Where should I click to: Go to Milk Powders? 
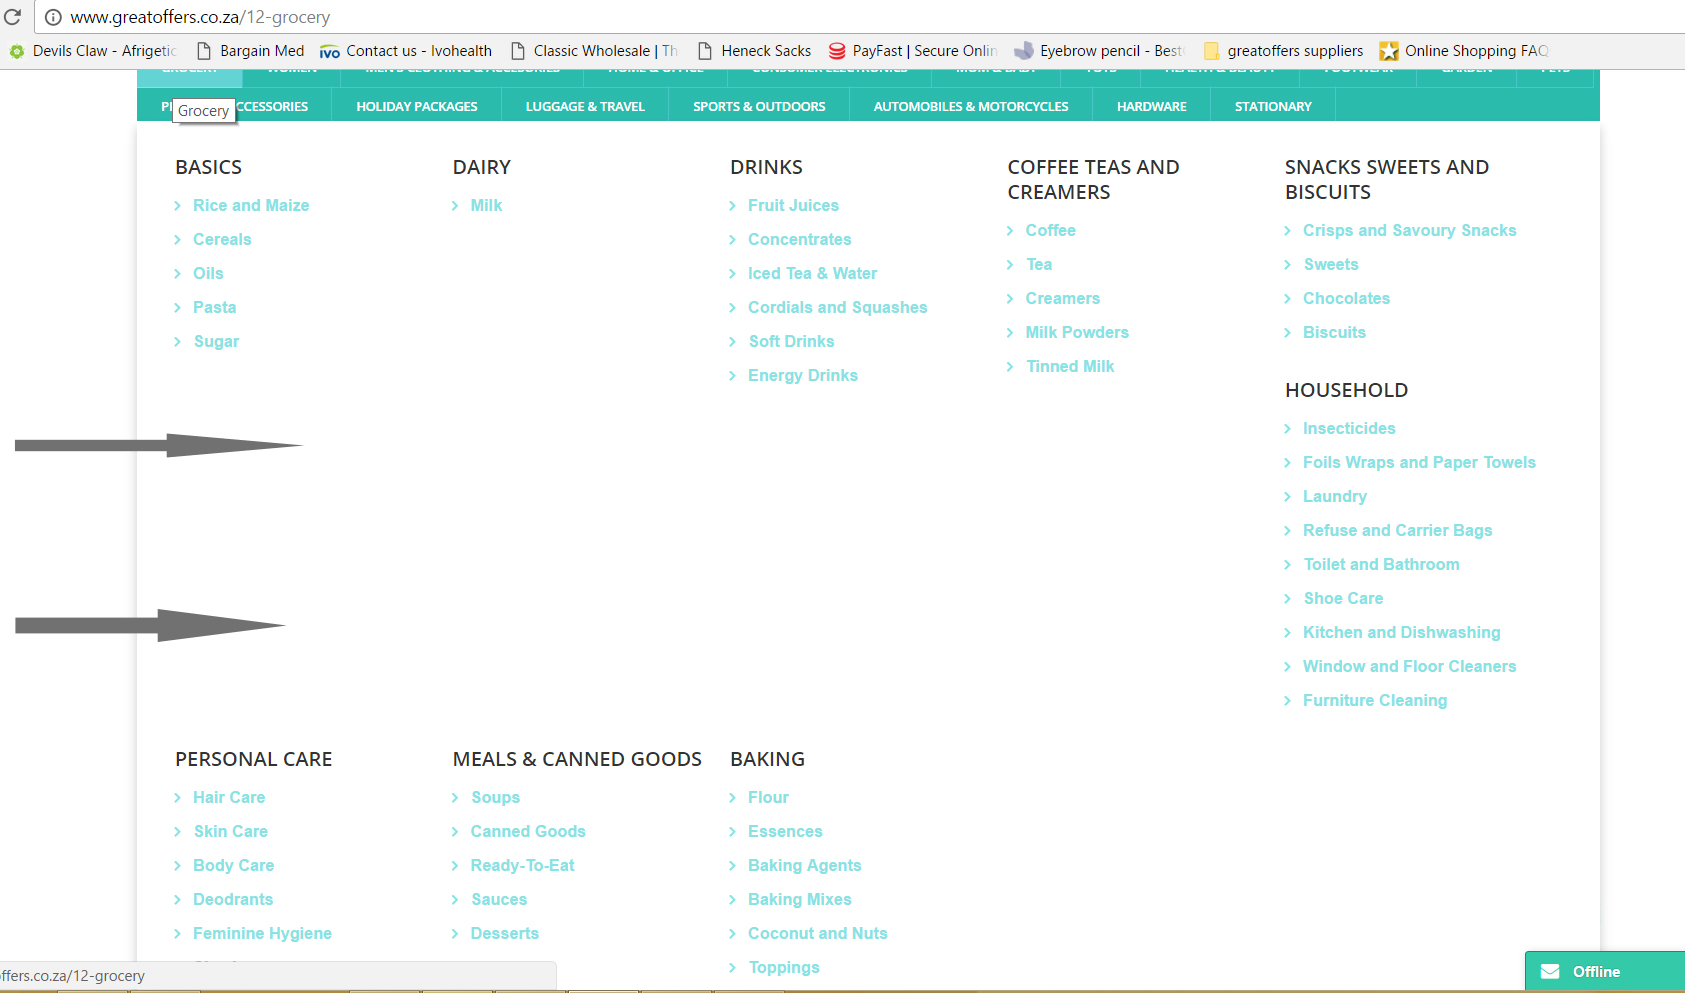click(1077, 332)
